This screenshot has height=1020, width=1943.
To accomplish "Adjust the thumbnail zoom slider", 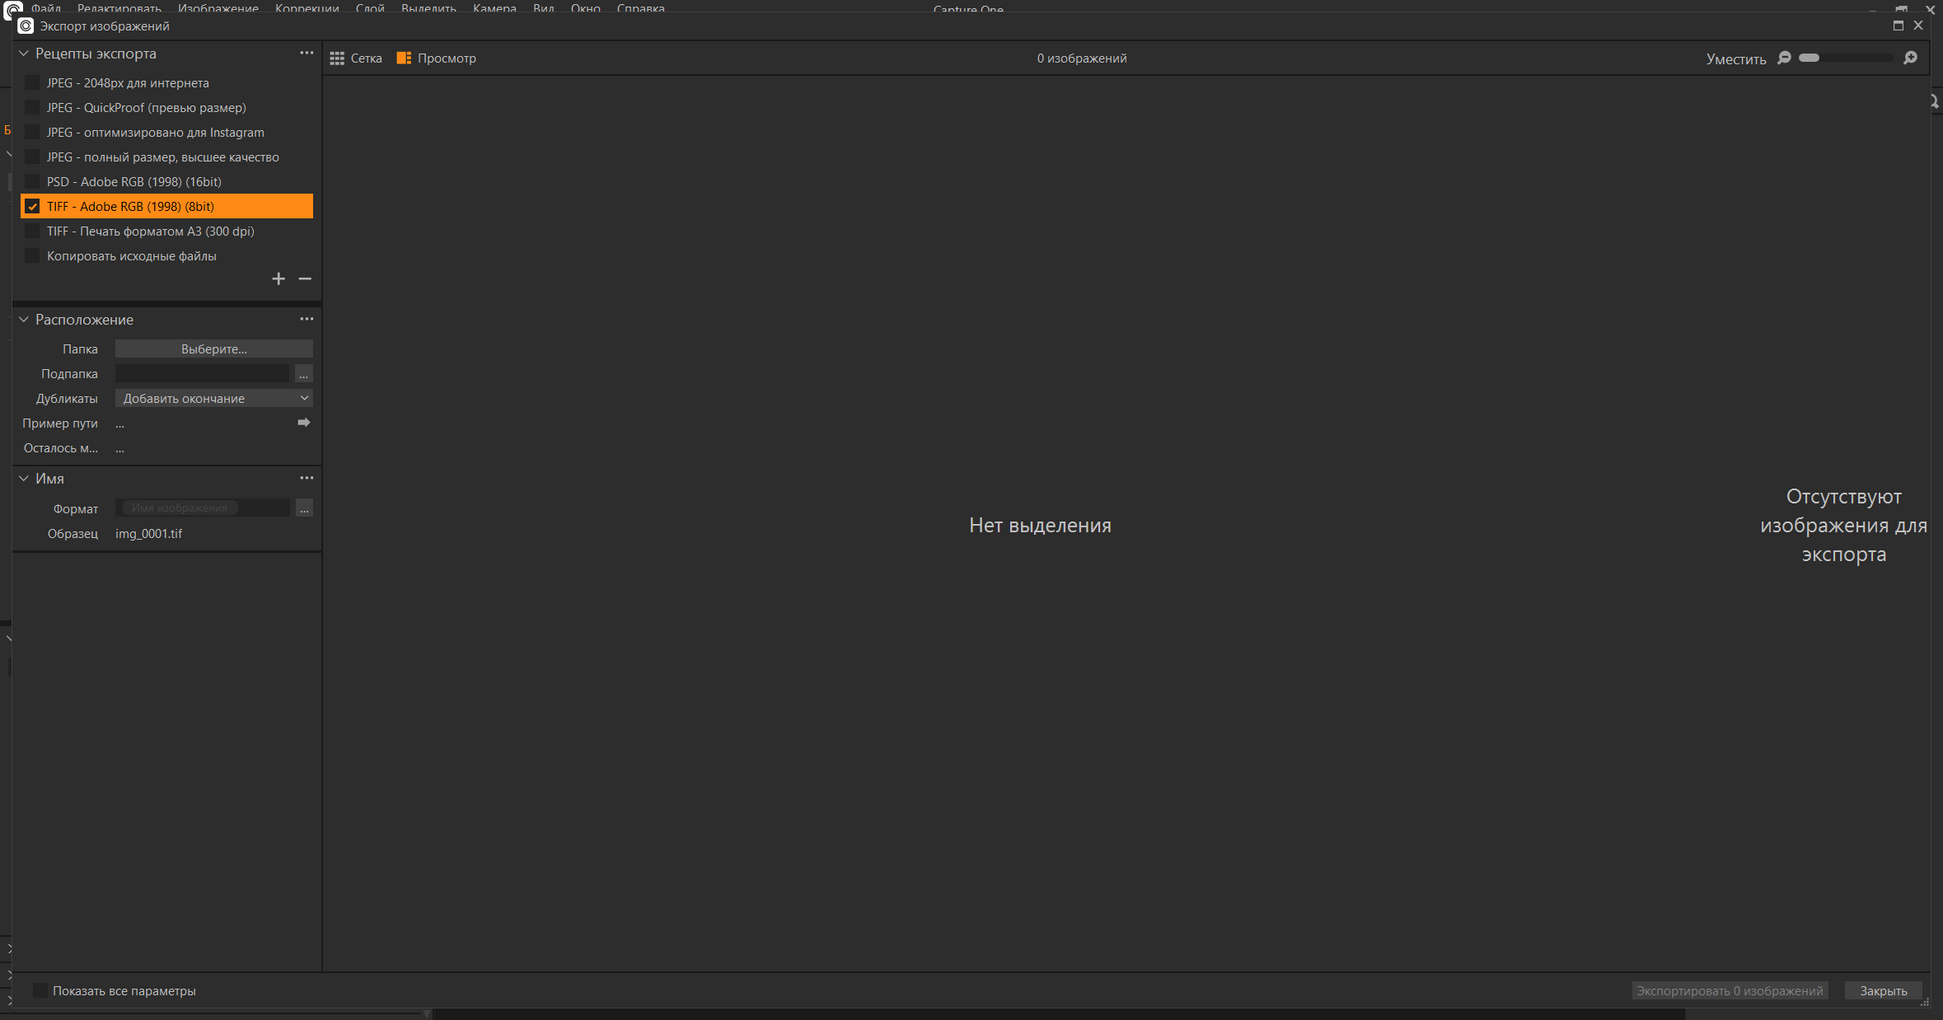I will click(1845, 58).
